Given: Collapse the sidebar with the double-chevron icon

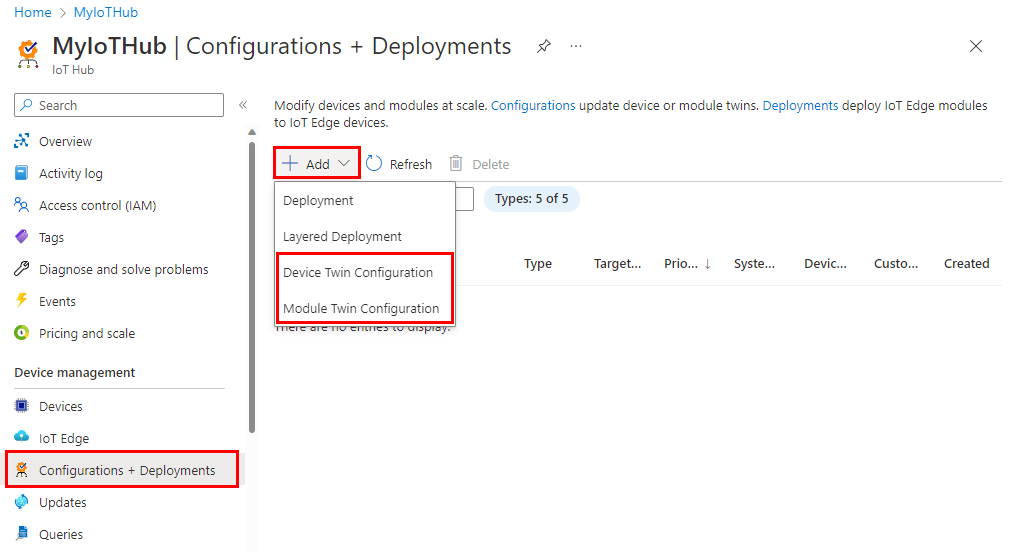Looking at the screenshot, I should click(x=243, y=105).
